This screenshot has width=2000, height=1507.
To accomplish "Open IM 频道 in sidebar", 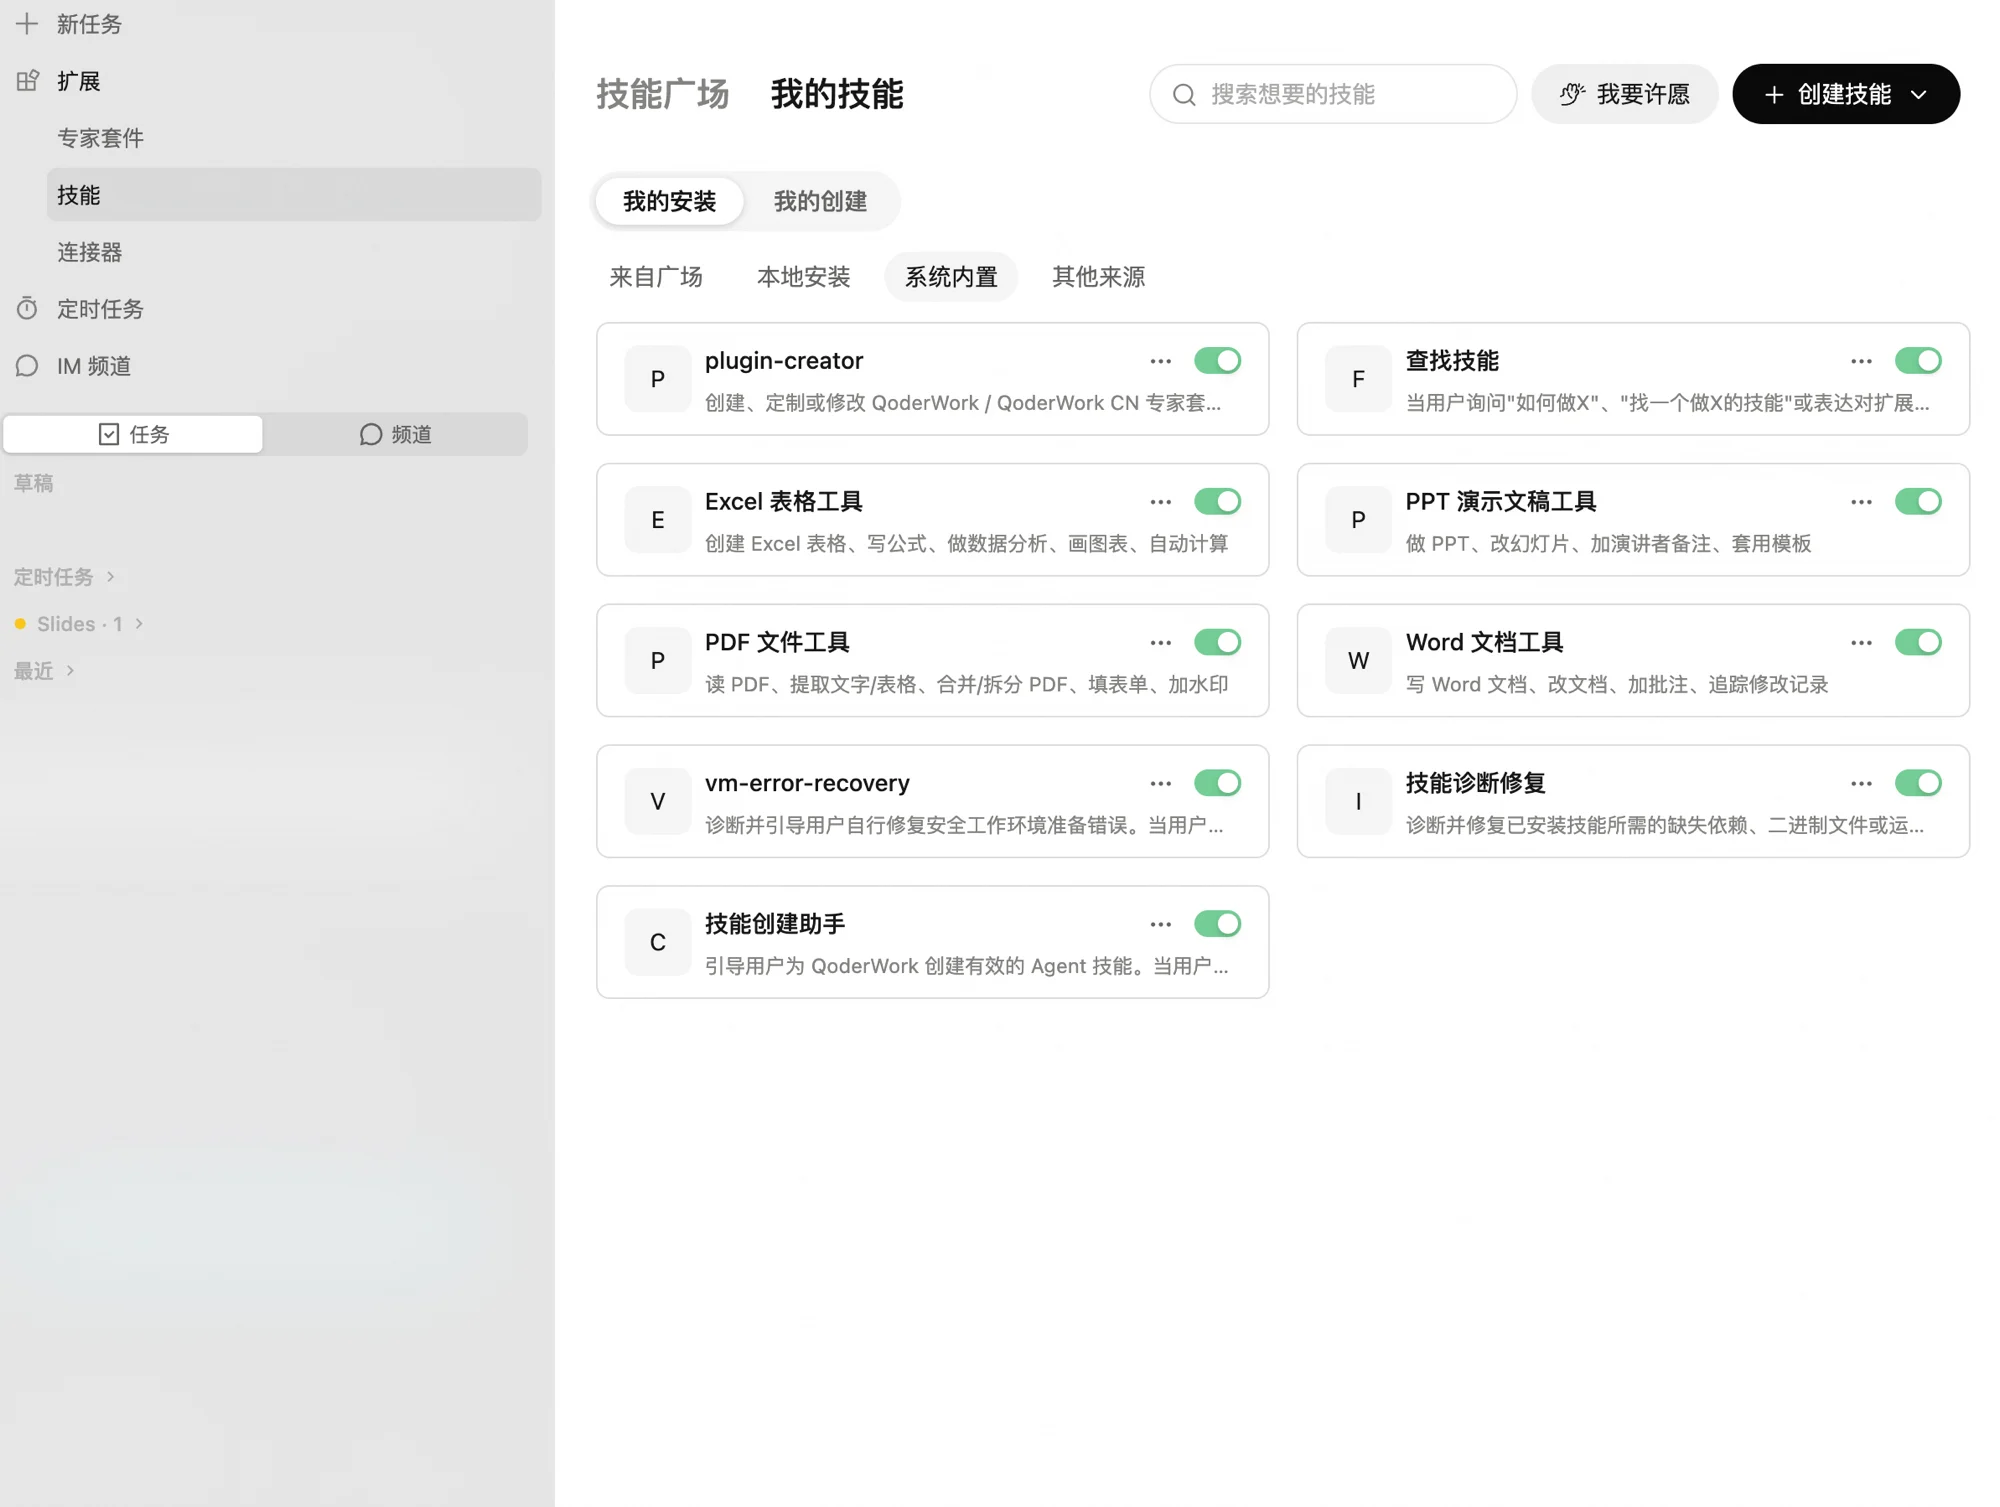I will pos(94,366).
